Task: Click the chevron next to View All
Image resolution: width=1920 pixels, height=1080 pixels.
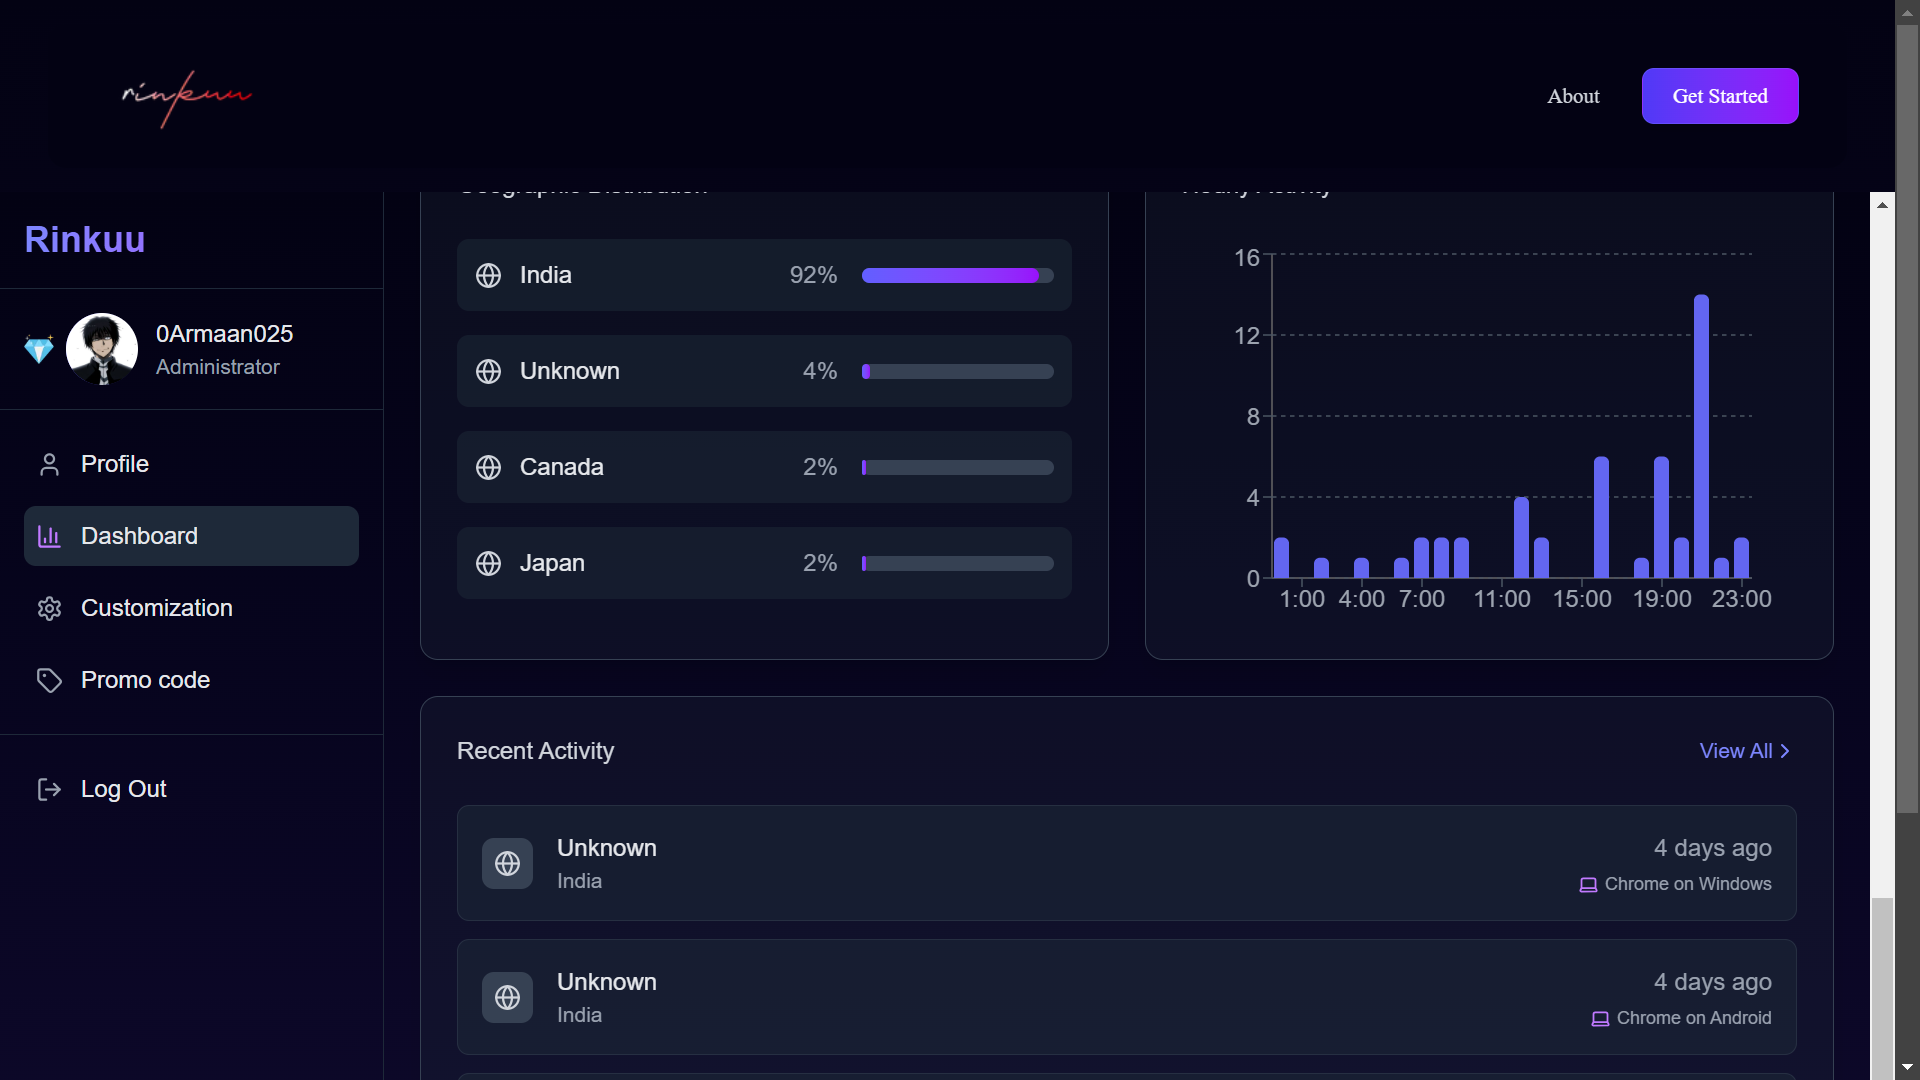Action: [x=1785, y=751]
